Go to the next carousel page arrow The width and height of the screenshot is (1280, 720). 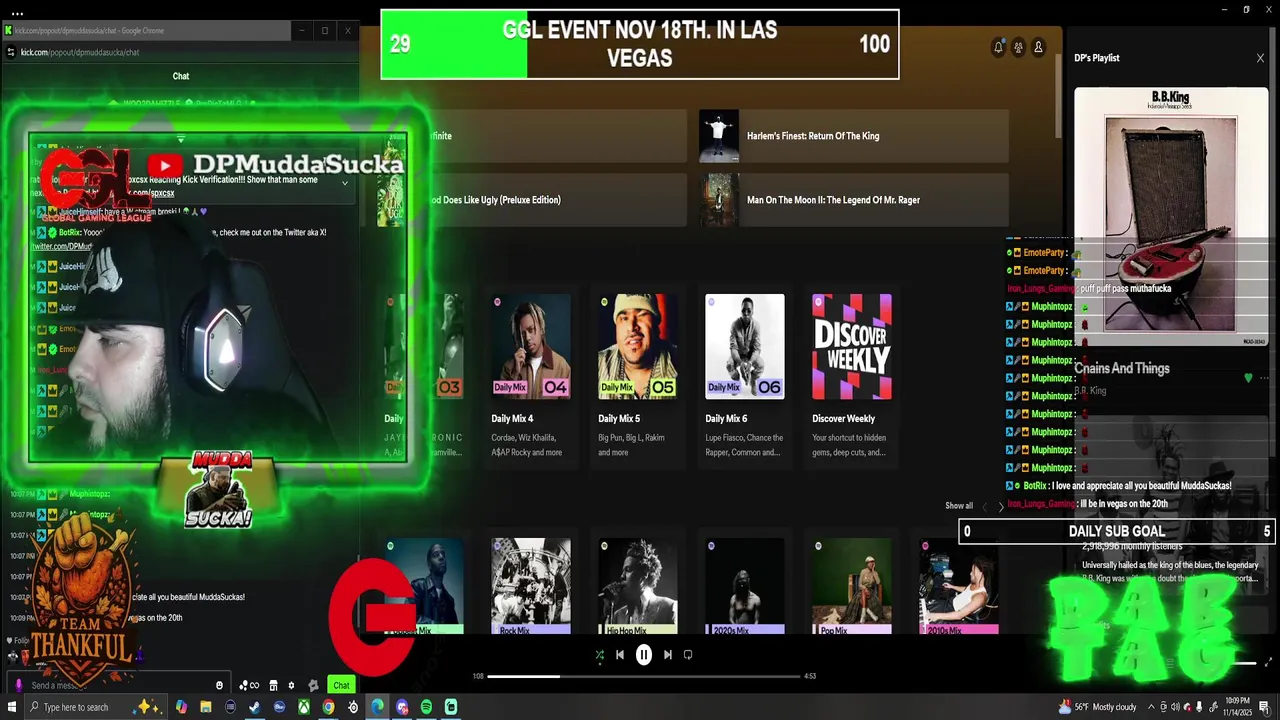[1001, 507]
